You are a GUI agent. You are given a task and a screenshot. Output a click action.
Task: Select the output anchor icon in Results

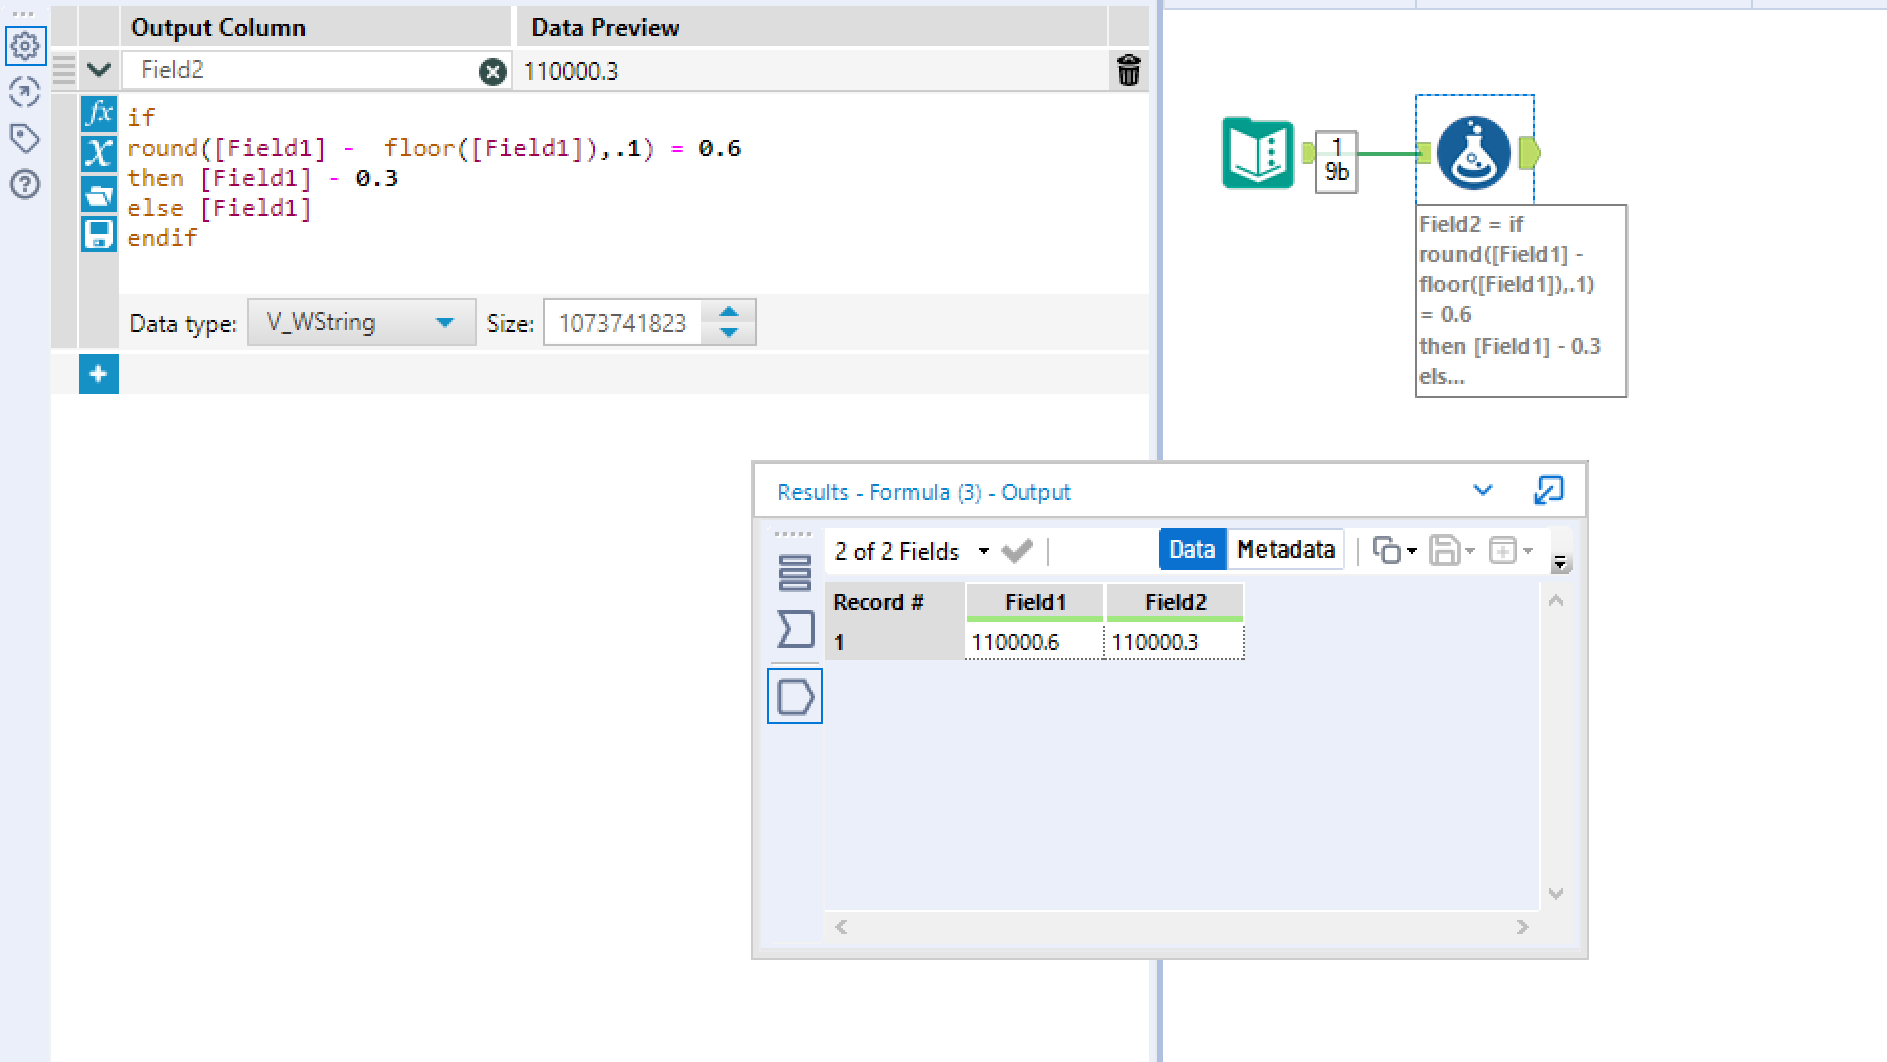795,696
